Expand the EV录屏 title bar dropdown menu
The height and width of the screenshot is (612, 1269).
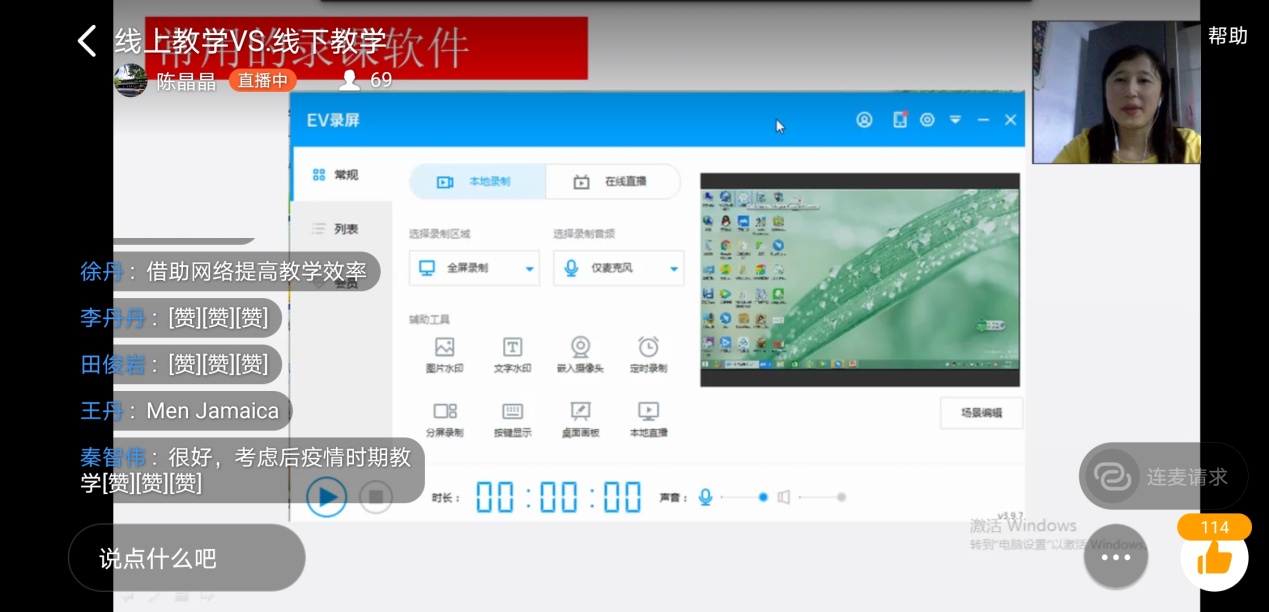[955, 120]
